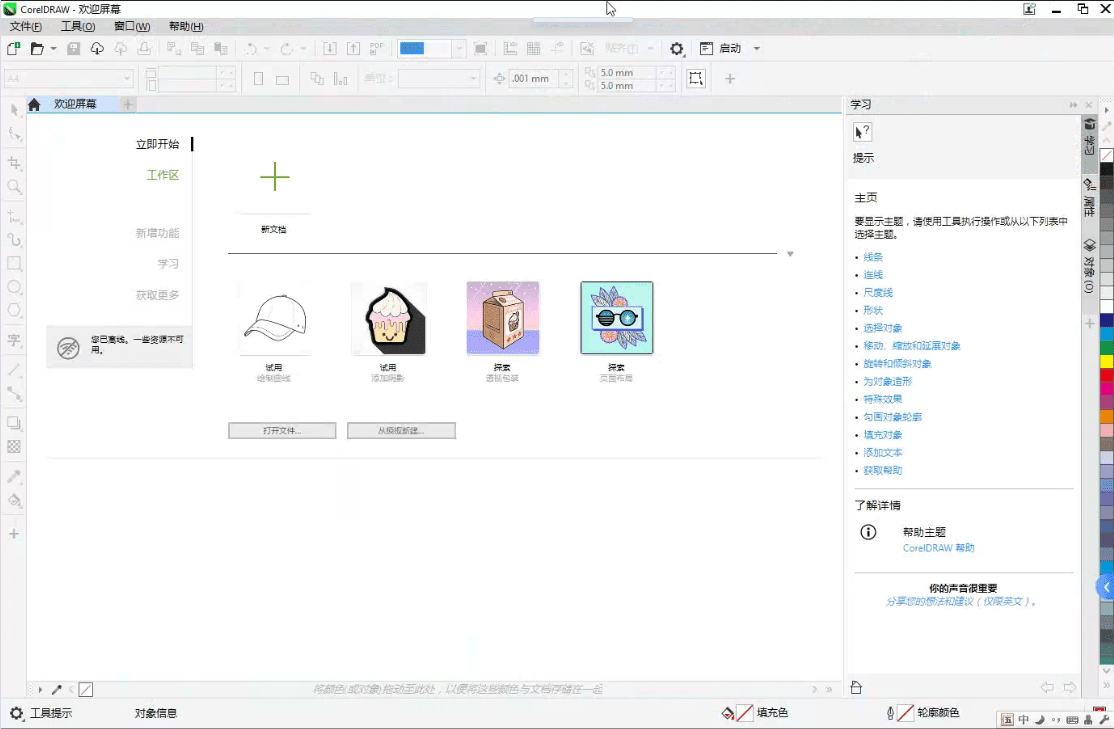1114x729 pixels.
Task: Open the 启动 launcher dropdown arrow
Action: pyautogui.click(x=757, y=48)
